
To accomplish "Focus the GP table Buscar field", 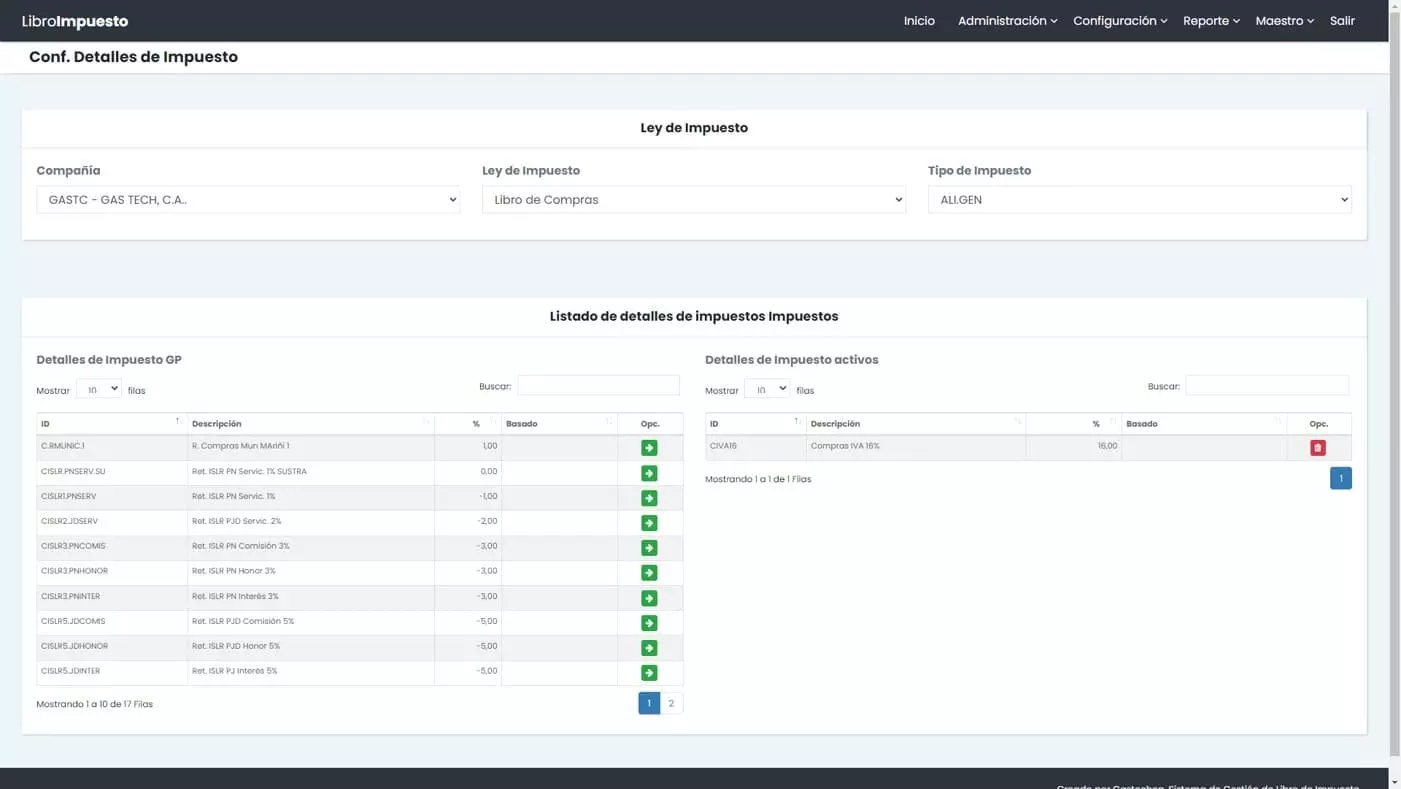I will pyautogui.click(x=598, y=386).
